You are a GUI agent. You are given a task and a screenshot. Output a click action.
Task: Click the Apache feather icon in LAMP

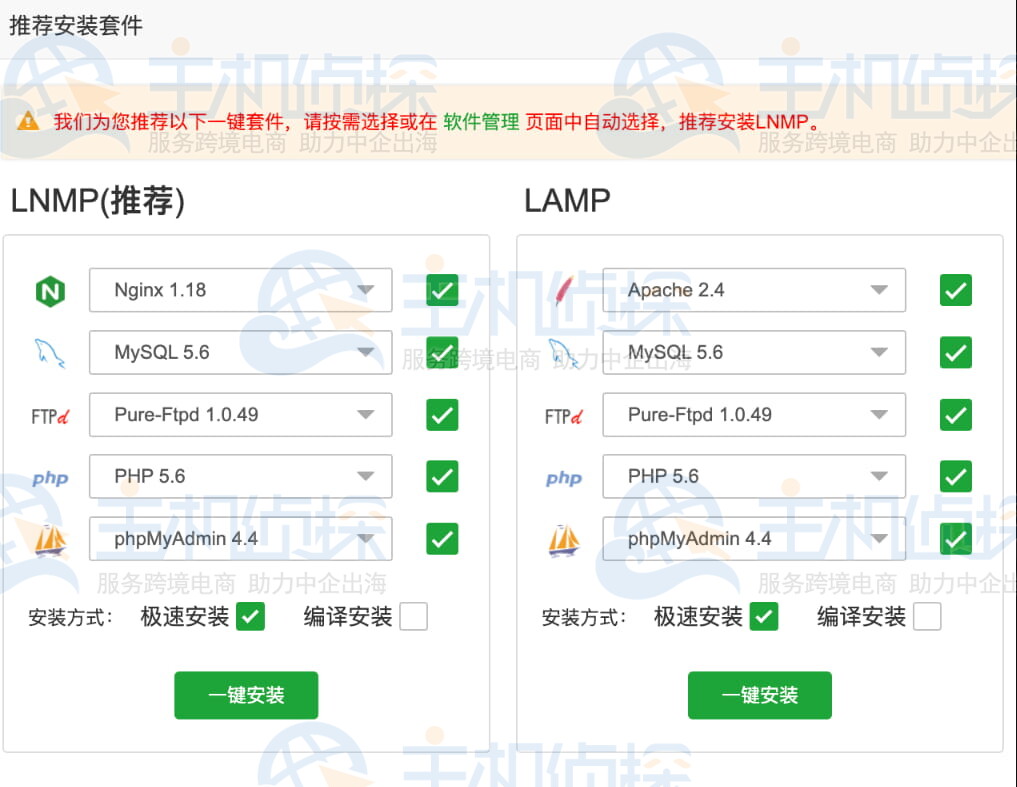[564, 291]
